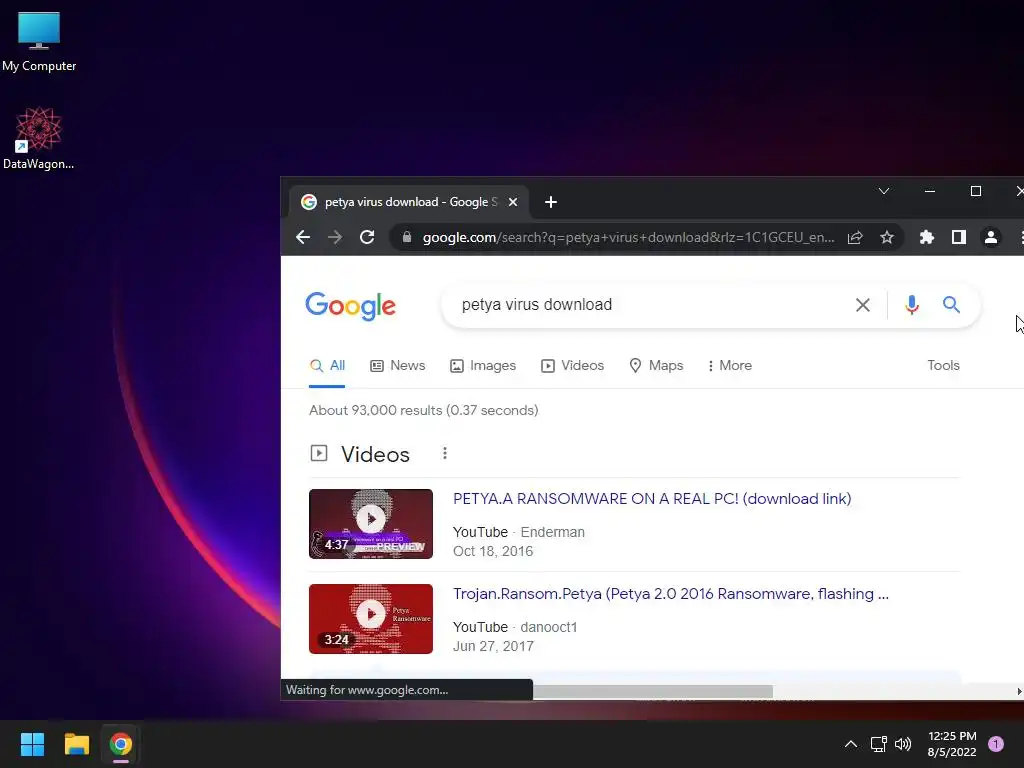Open the tab search chevron dropdown
This screenshot has width=1024, height=768.
tap(884, 191)
